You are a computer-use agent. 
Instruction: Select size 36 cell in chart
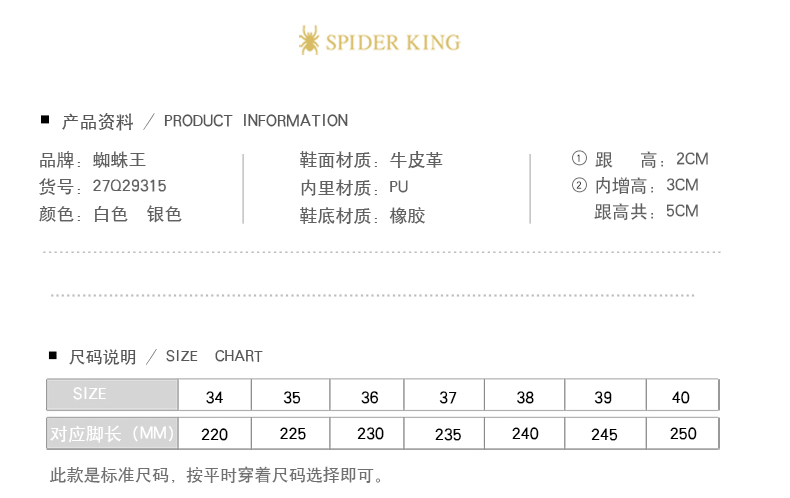click(x=370, y=396)
